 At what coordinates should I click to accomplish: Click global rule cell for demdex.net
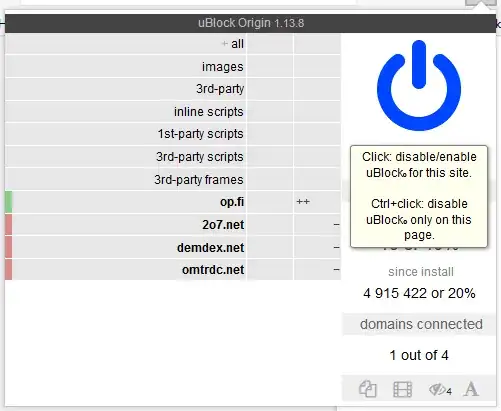pyautogui.click(x=270, y=247)
